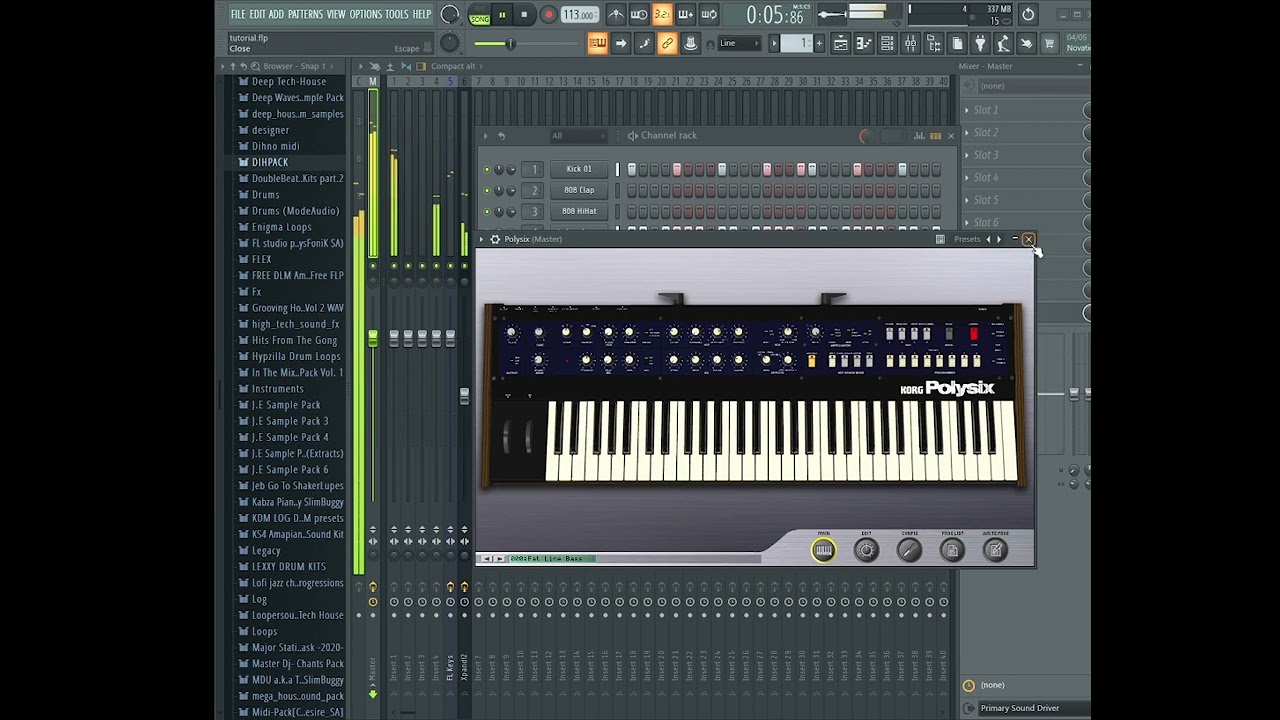Open the Instruments folder in browser
Viewport: 1280px width, 720px height.
(x=277, y=388)
